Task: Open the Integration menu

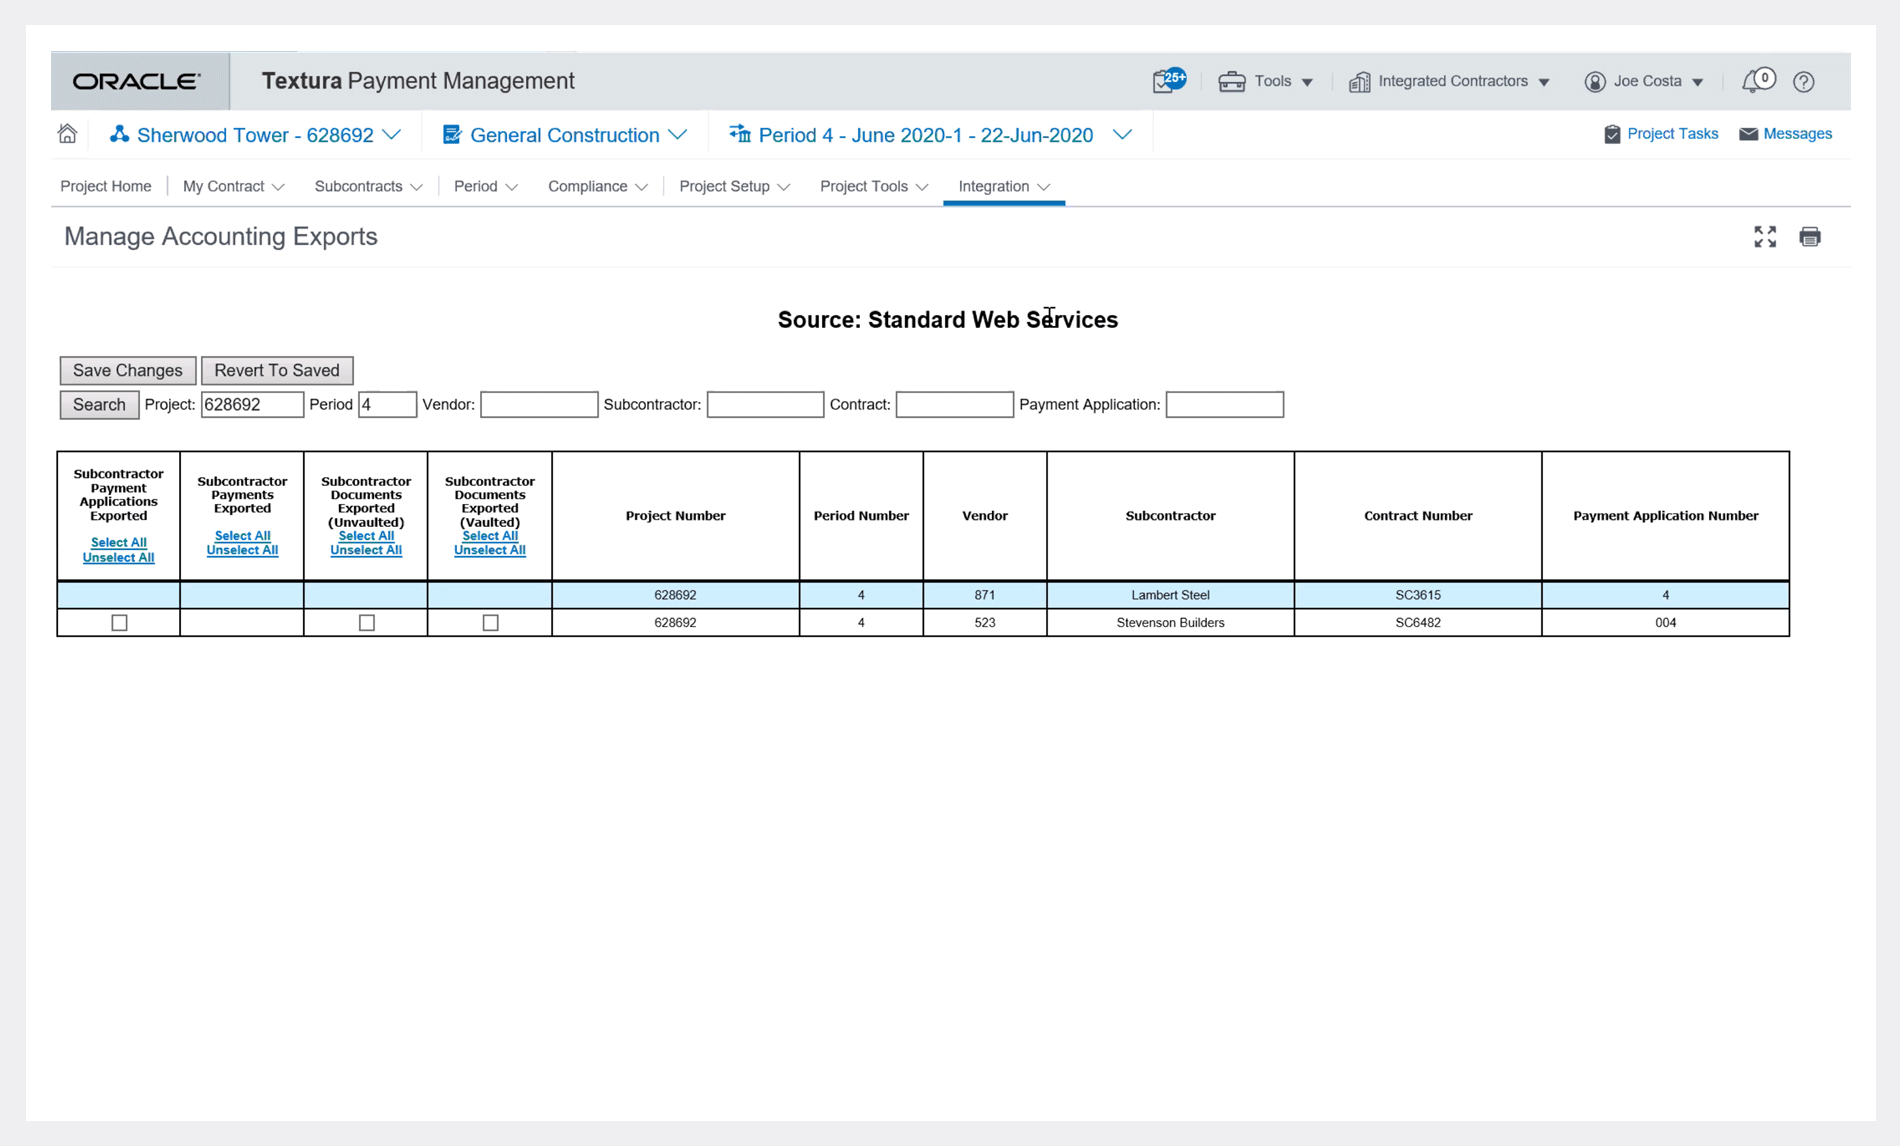Action: click(1004, 187)
